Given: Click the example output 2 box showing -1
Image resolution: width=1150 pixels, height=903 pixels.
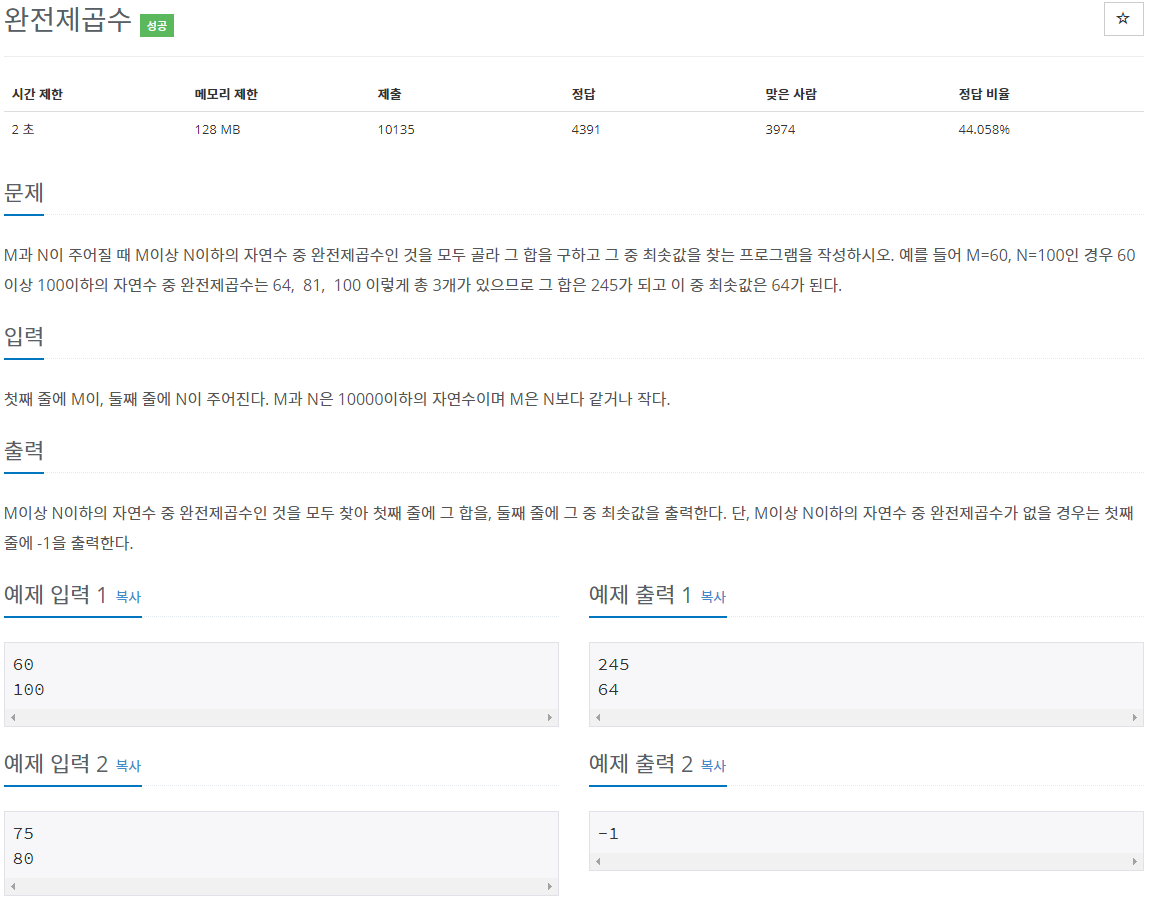Looking at the screenshot, I should [x=866, y=841].
